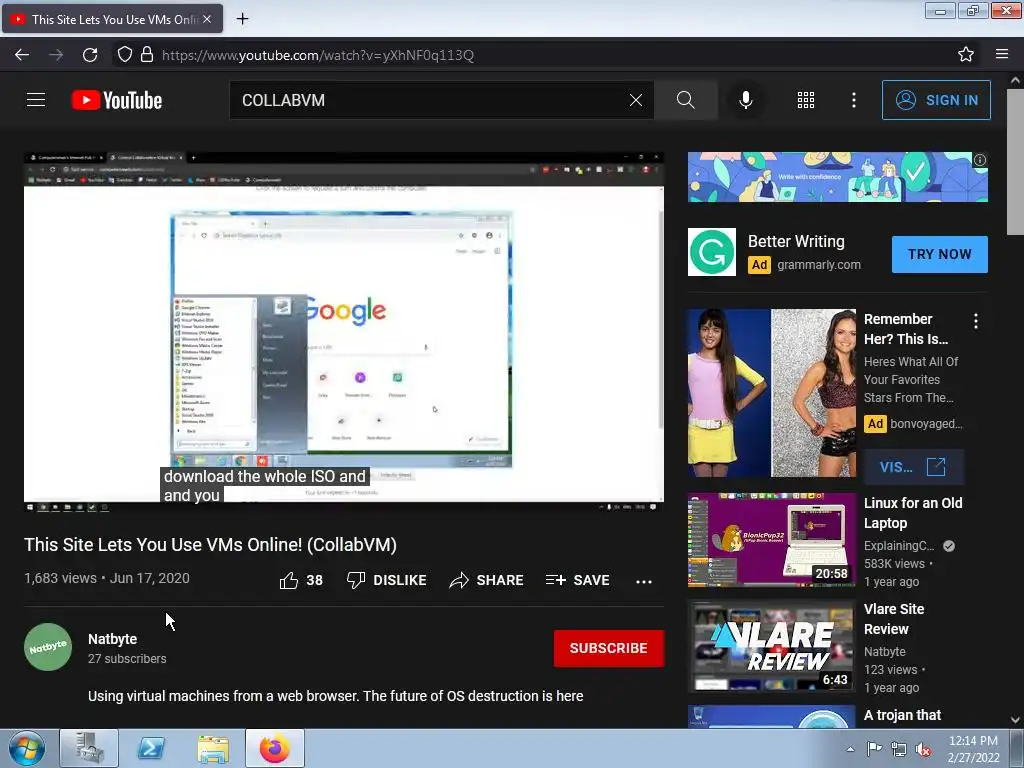SUBSCRIBE to Natbyte channel
This screenshot has height=768, width=1024.
609,648
